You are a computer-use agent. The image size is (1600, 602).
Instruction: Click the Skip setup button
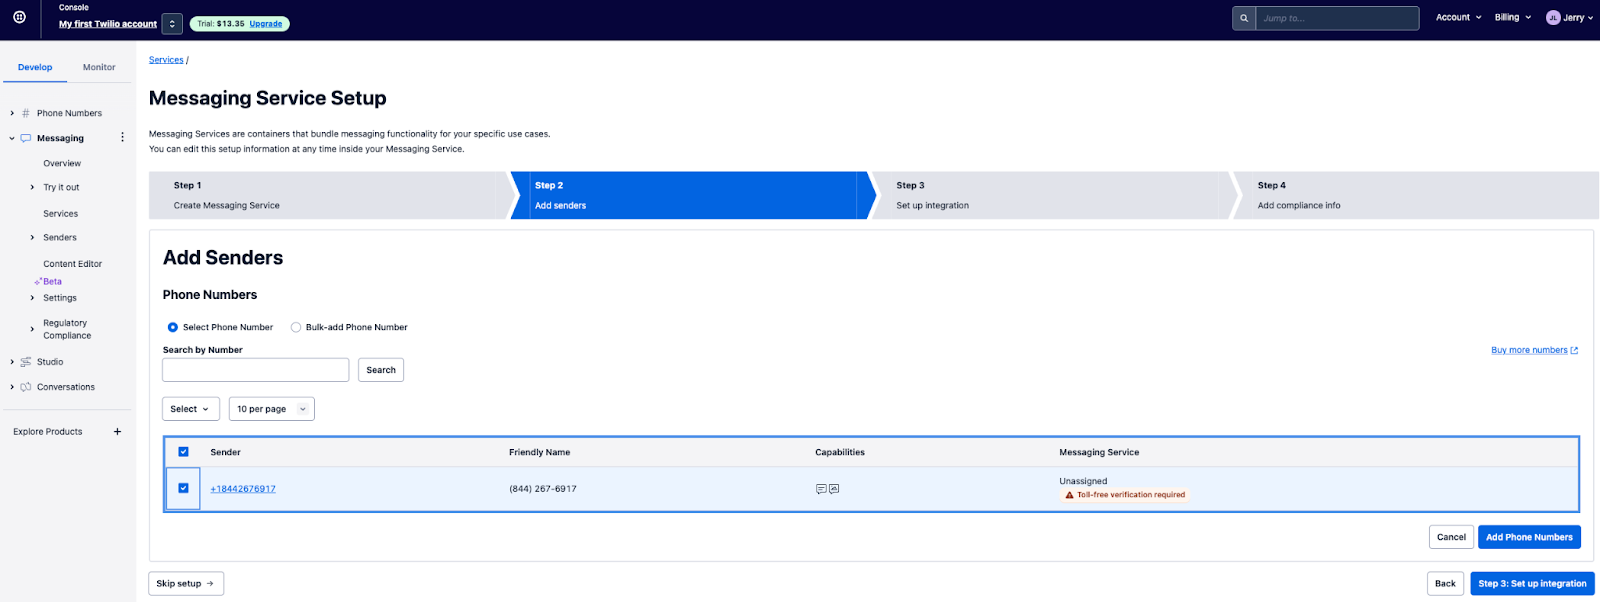click(x=186, y=584)
